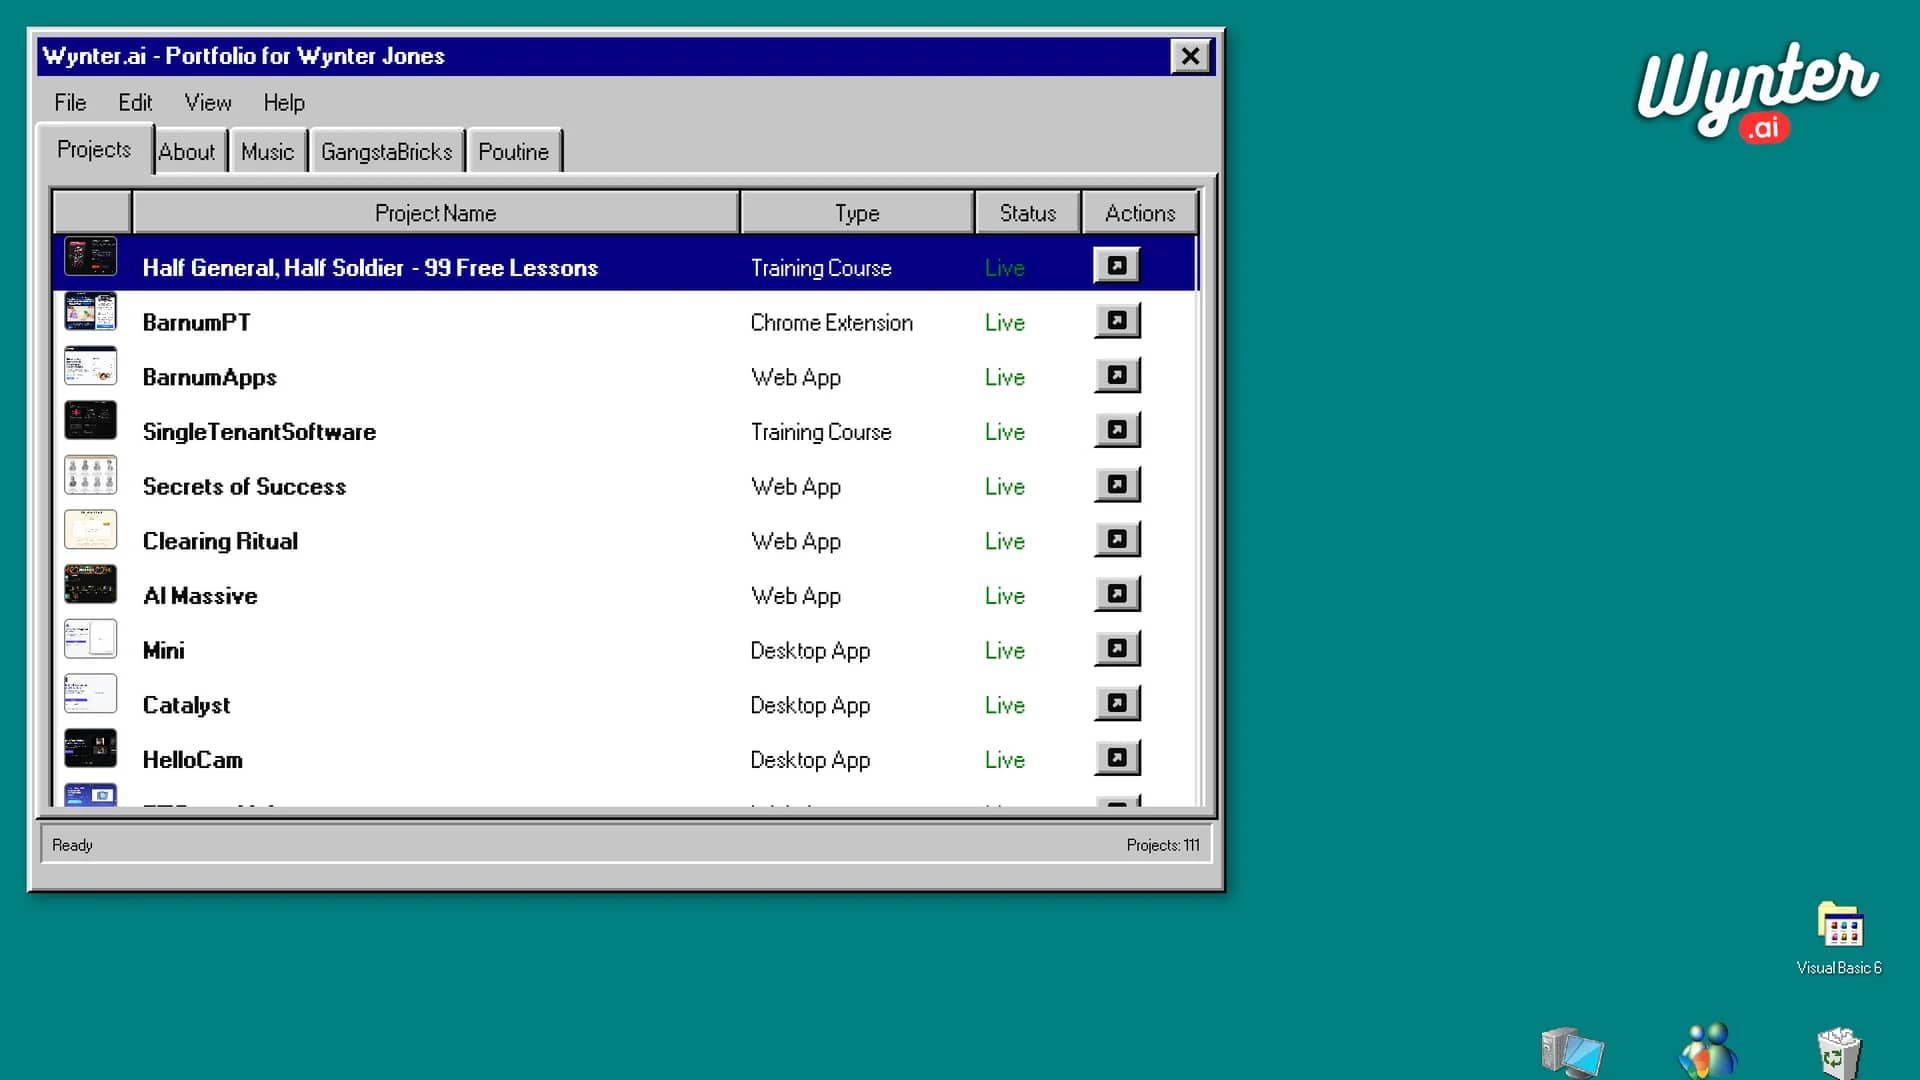The image size is (1920, 1080).
Task: Open link for Half General, Half Soldier project
Action: pos(1117,266)
